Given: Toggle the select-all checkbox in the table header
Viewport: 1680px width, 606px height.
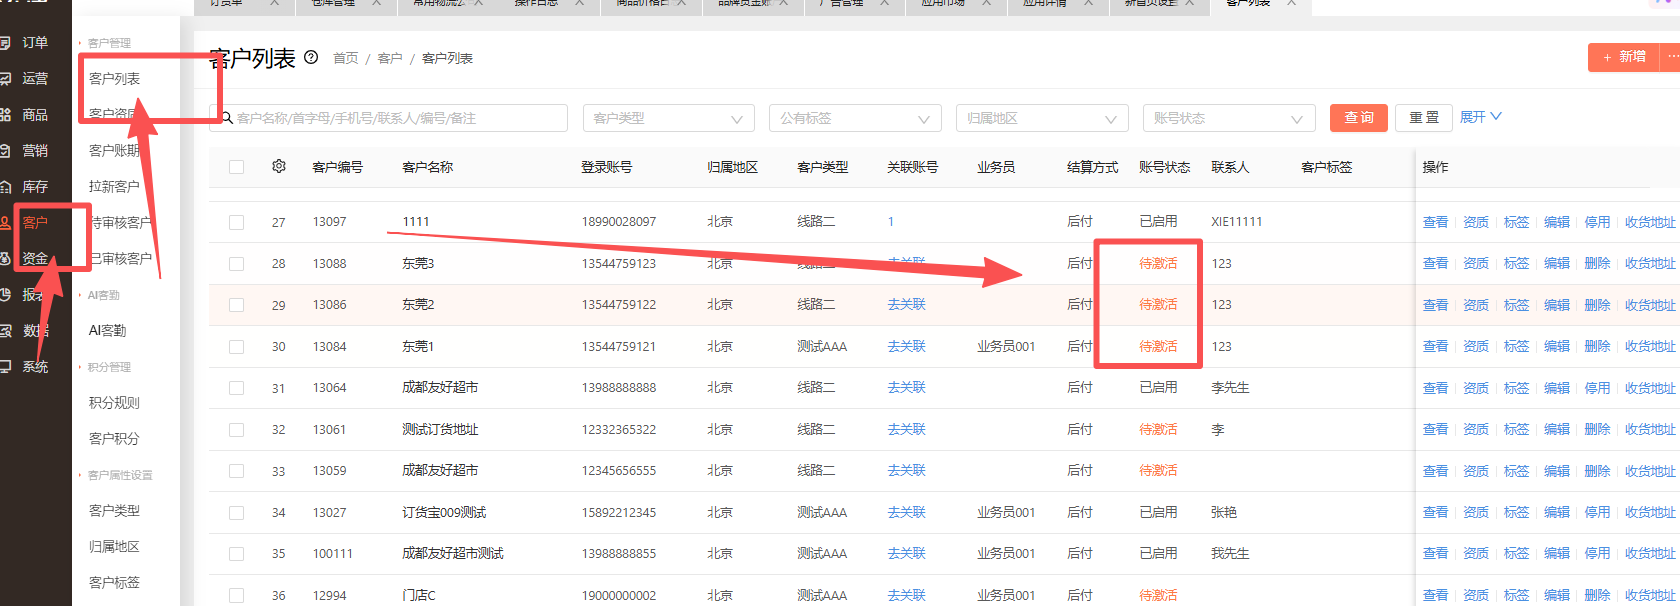Looking at the screenshot, I should point(236,167).
